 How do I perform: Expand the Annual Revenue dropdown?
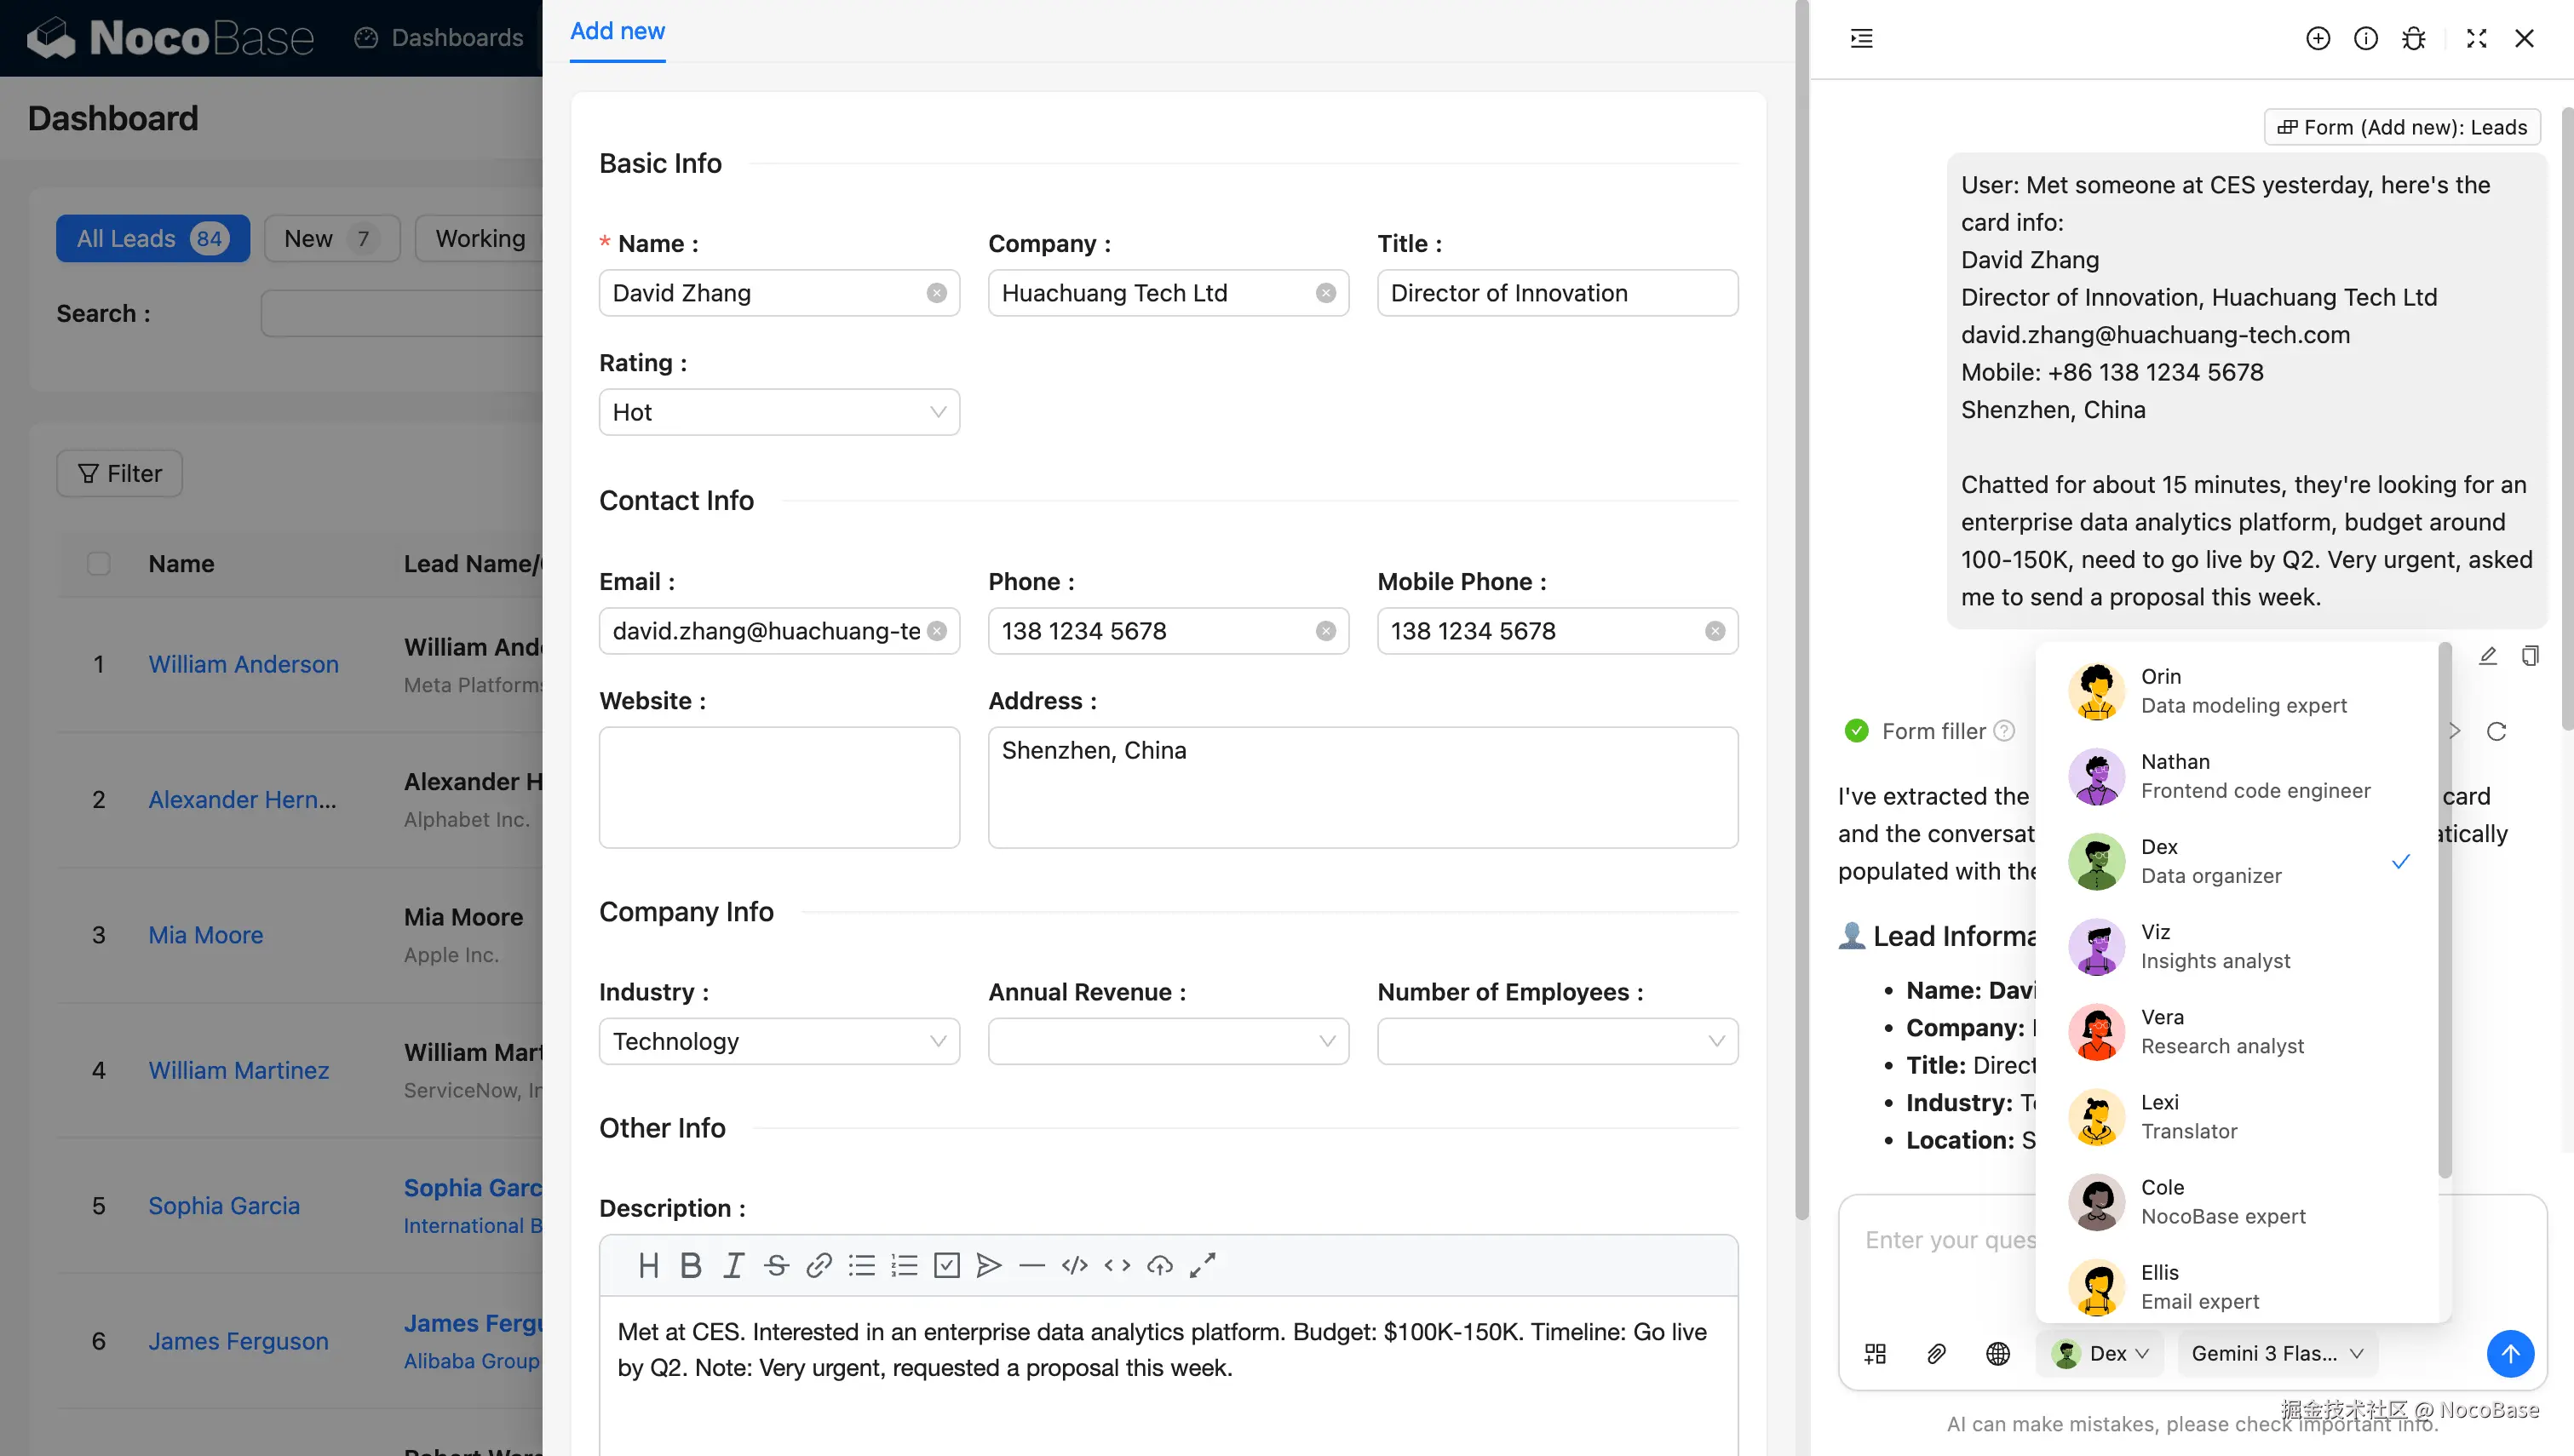click(1167, 1041)
